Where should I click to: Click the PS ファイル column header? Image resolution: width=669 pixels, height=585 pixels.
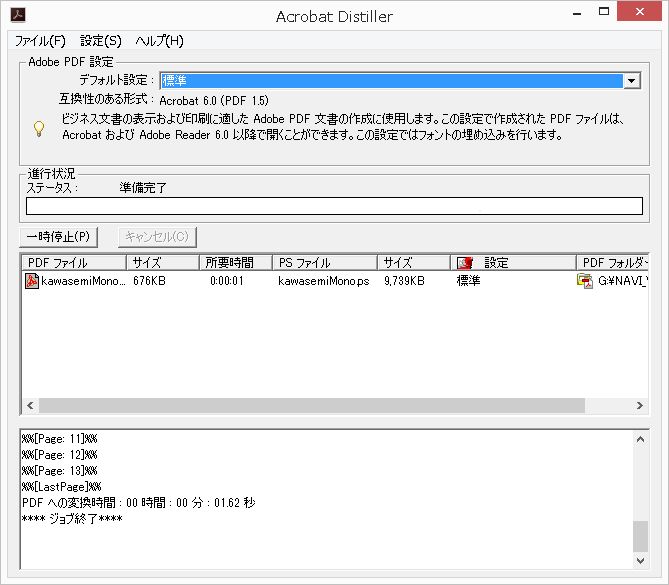click(325, 263)
